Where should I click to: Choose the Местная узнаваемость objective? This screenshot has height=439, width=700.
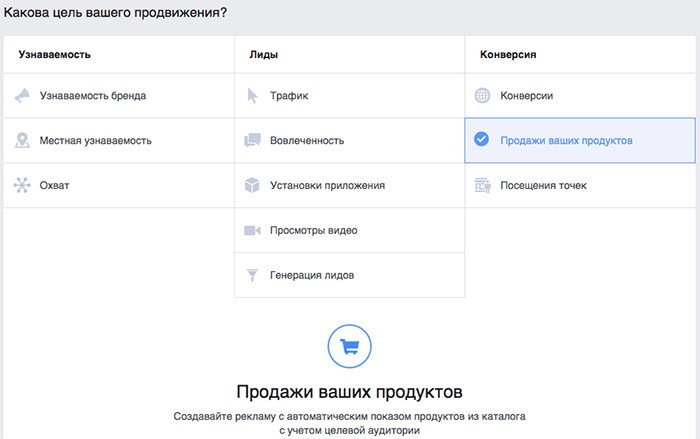[119, 140]
